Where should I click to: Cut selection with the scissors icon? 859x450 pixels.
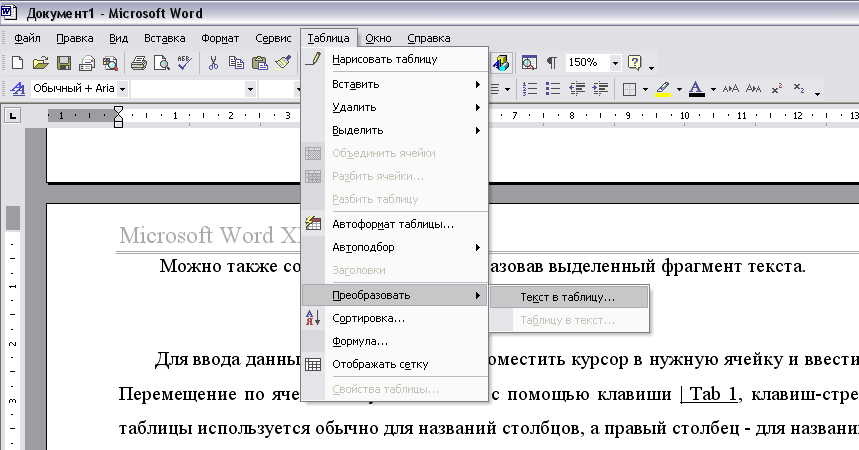(213, 63)
